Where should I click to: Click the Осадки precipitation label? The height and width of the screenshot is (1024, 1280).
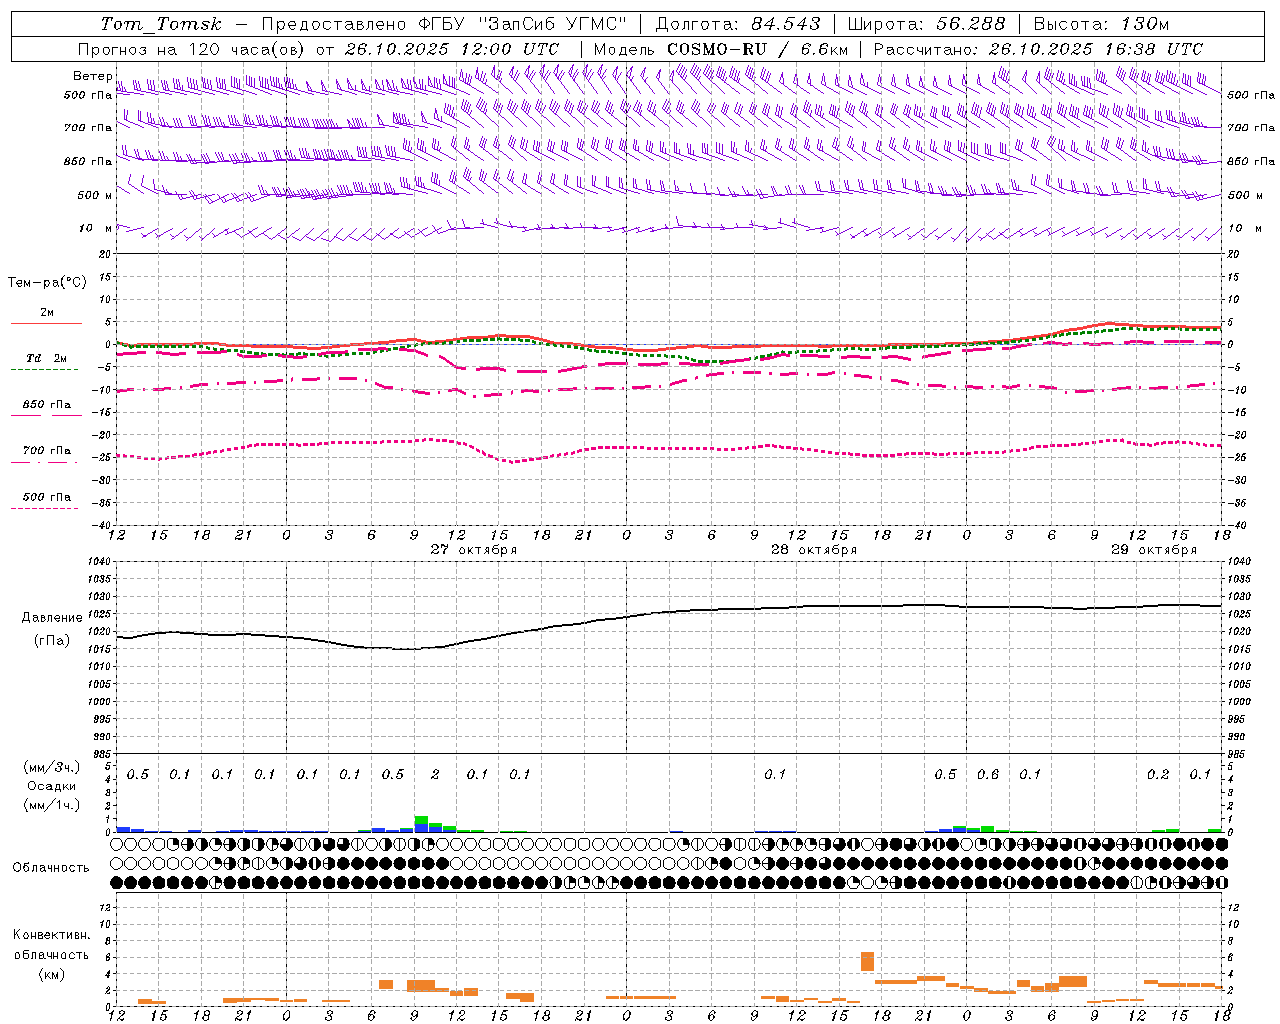pyautogui.click(x=52, y=786)
